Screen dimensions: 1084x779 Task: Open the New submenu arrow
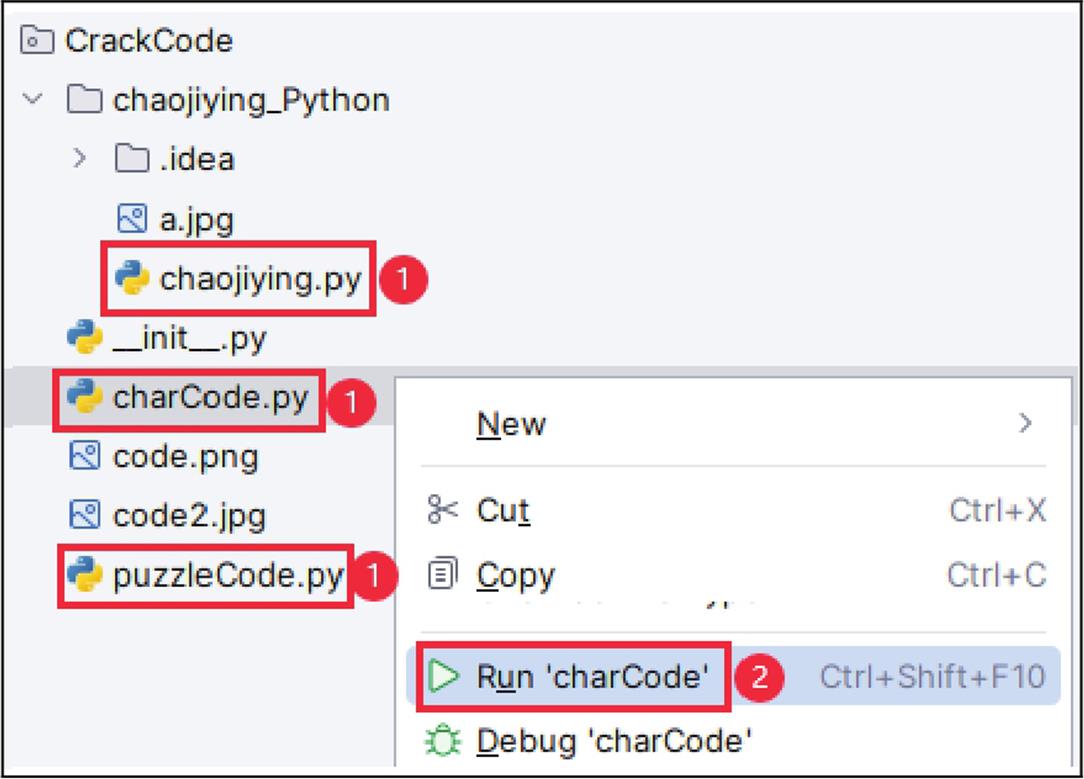(1024, 424)
